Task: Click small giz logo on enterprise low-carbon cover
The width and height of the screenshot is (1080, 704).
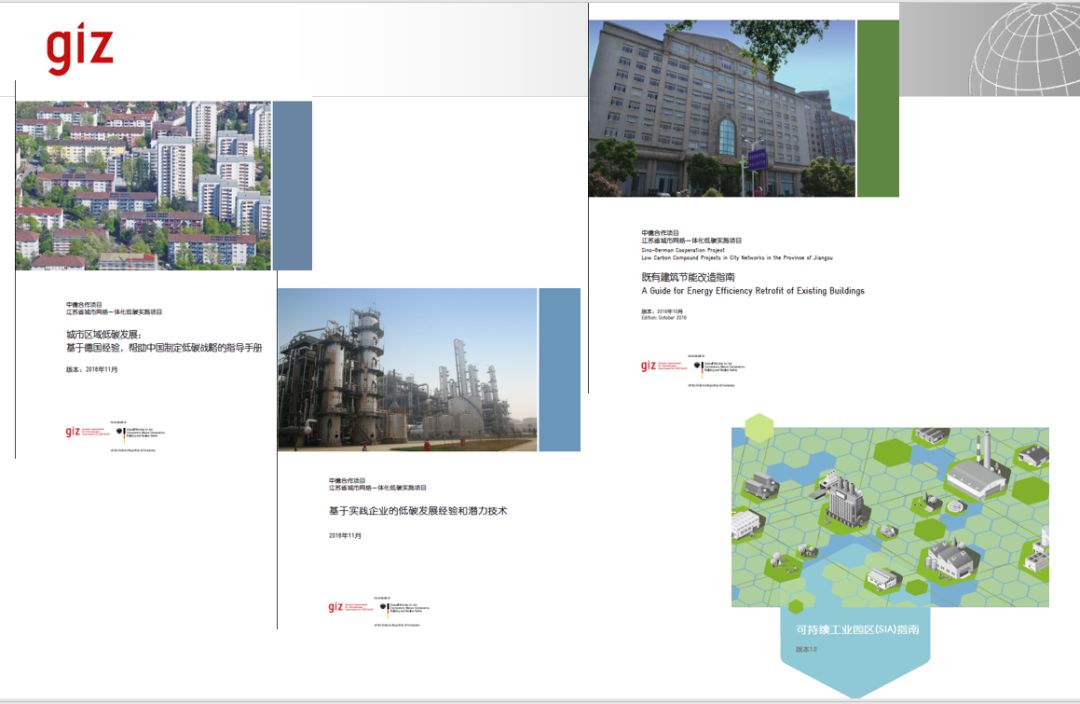Action: pyautogui.click(x=336, y=607)
